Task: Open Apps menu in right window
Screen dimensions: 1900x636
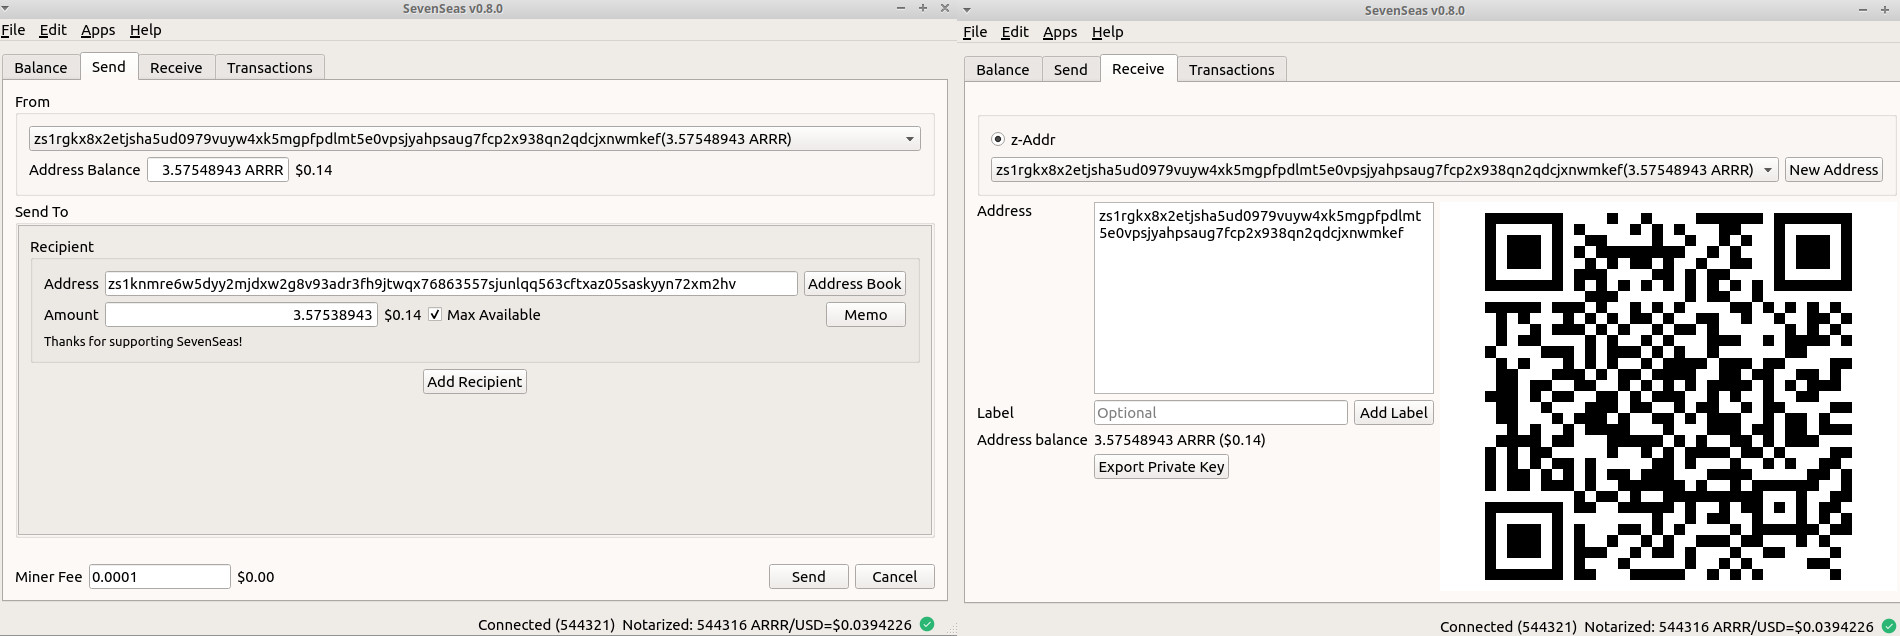Action: 1060,32
